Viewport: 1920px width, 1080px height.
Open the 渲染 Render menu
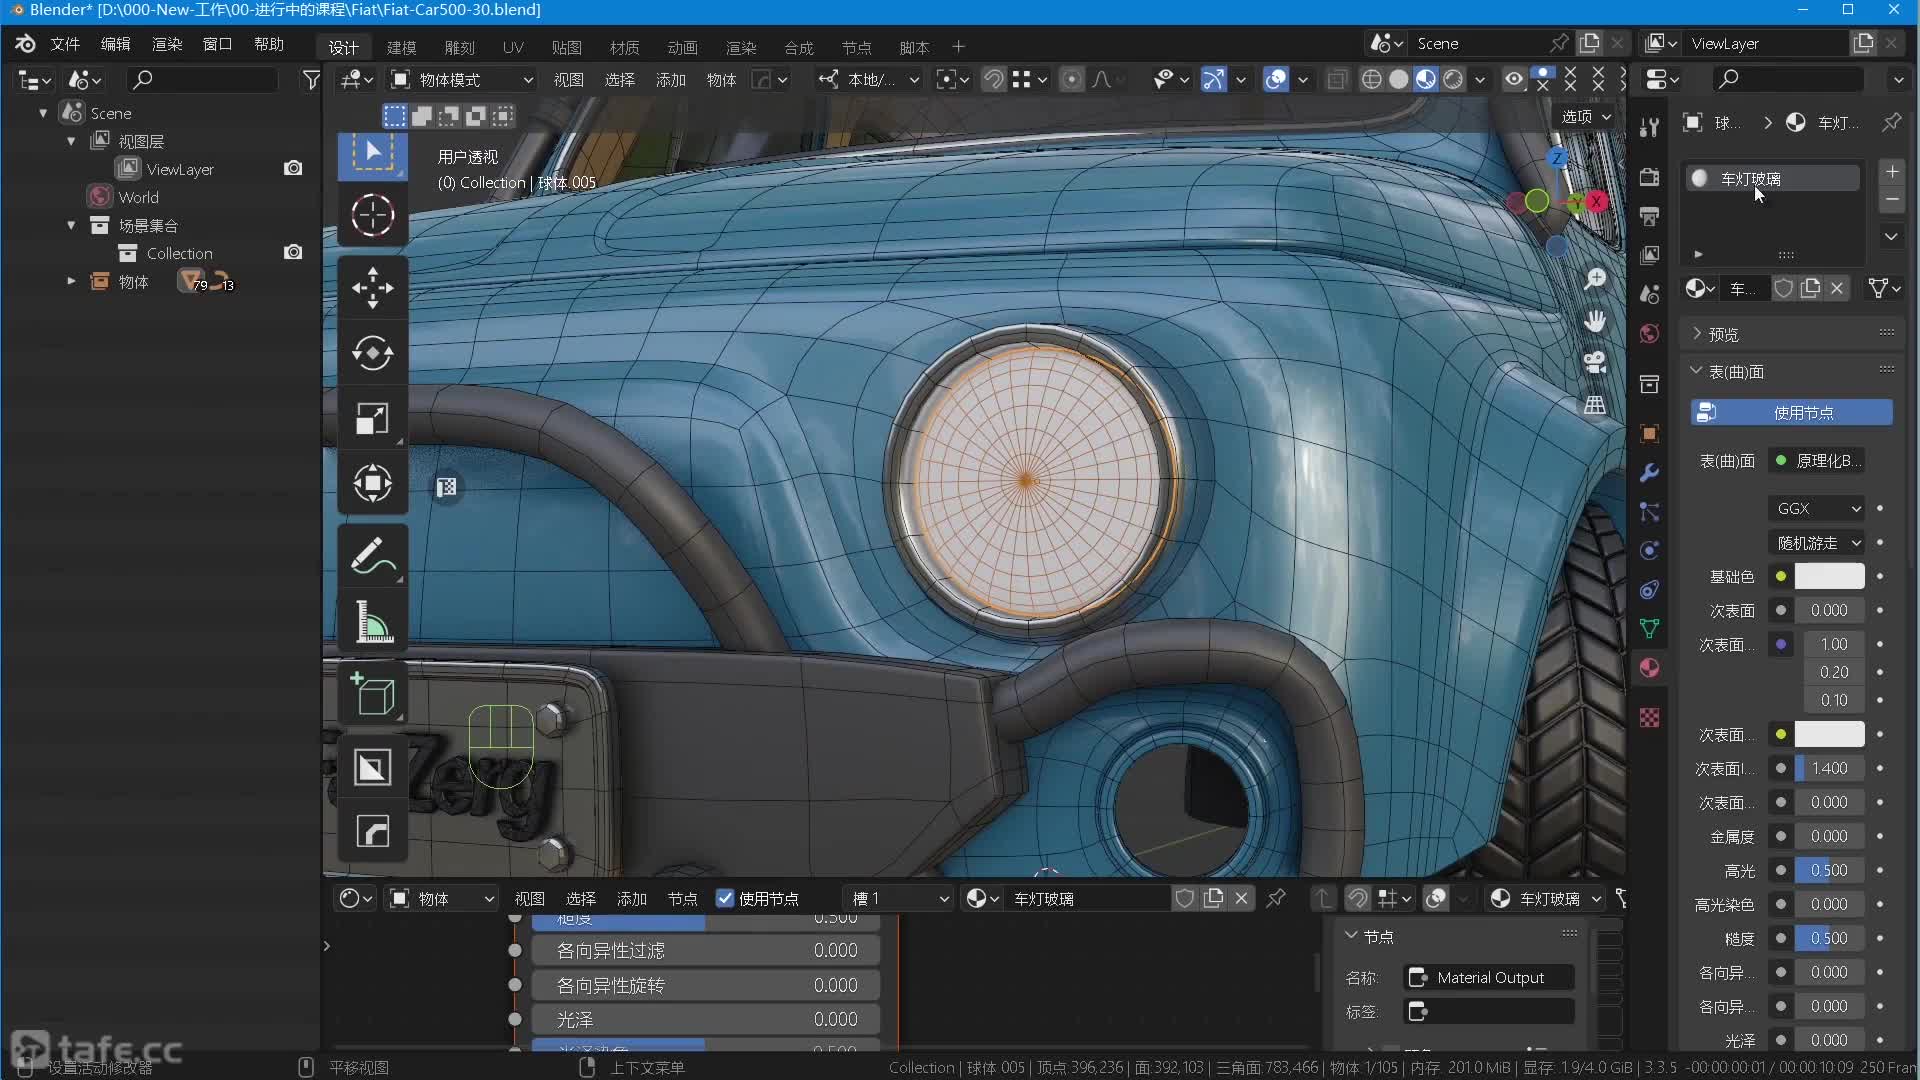[167, 44]
